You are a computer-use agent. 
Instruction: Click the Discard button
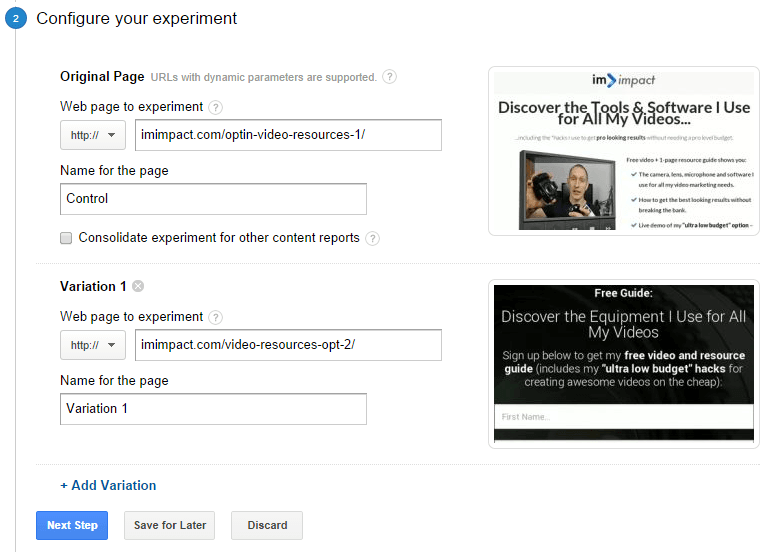coord(267,525)
